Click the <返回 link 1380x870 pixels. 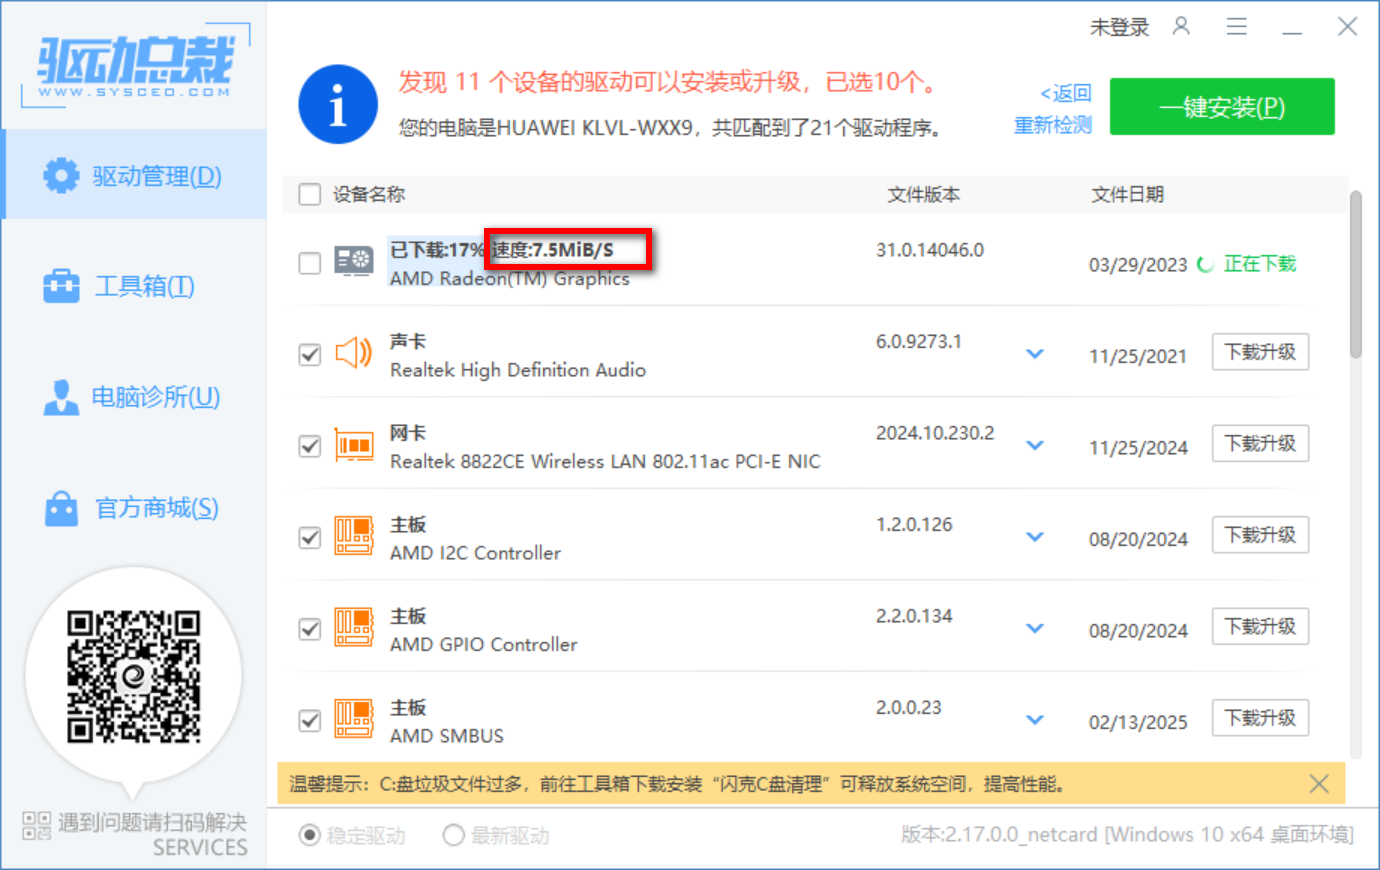click(1066, 93)
